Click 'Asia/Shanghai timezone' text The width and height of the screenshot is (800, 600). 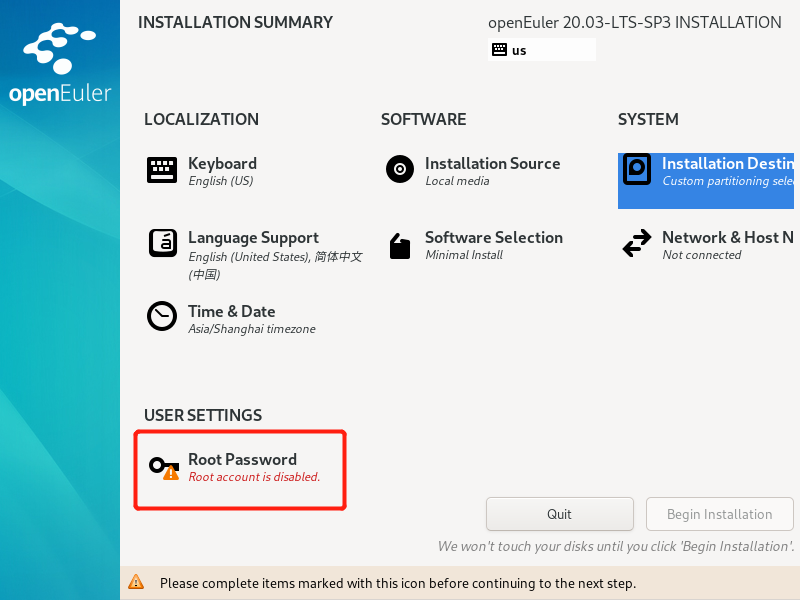click(252, 329)
